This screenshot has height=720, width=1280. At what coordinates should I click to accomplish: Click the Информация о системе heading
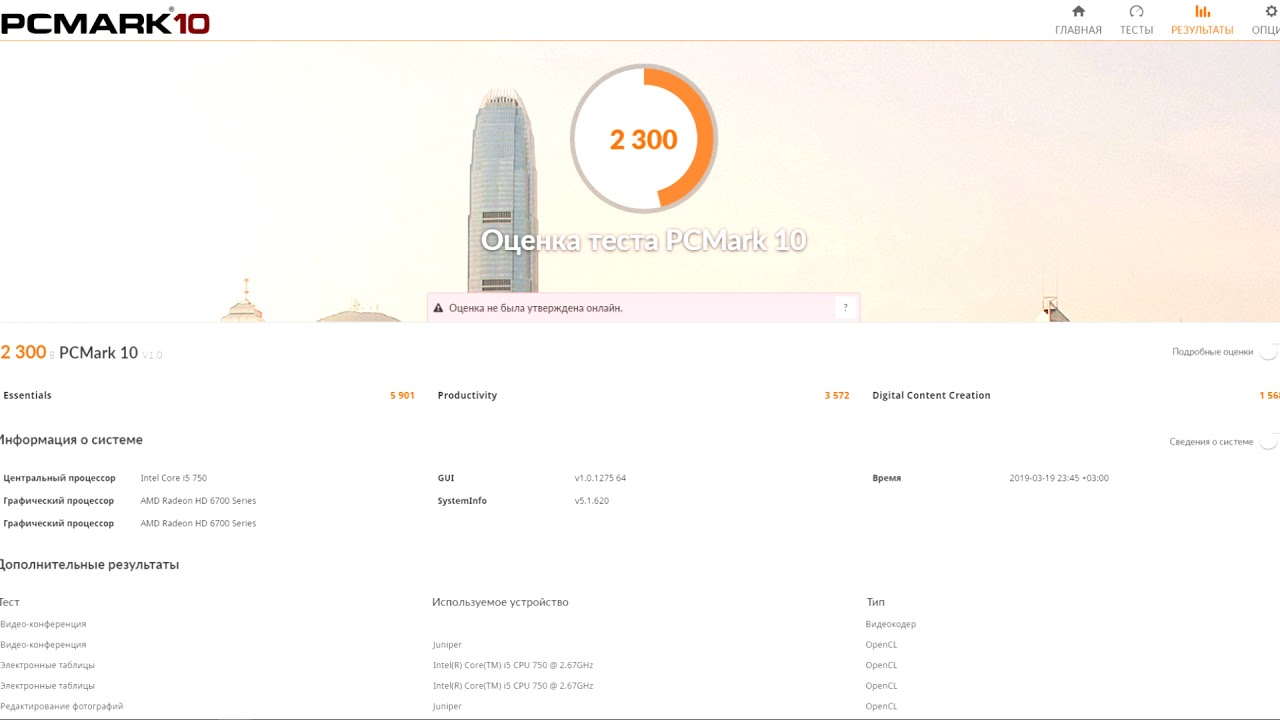click(x=71, y=440)
